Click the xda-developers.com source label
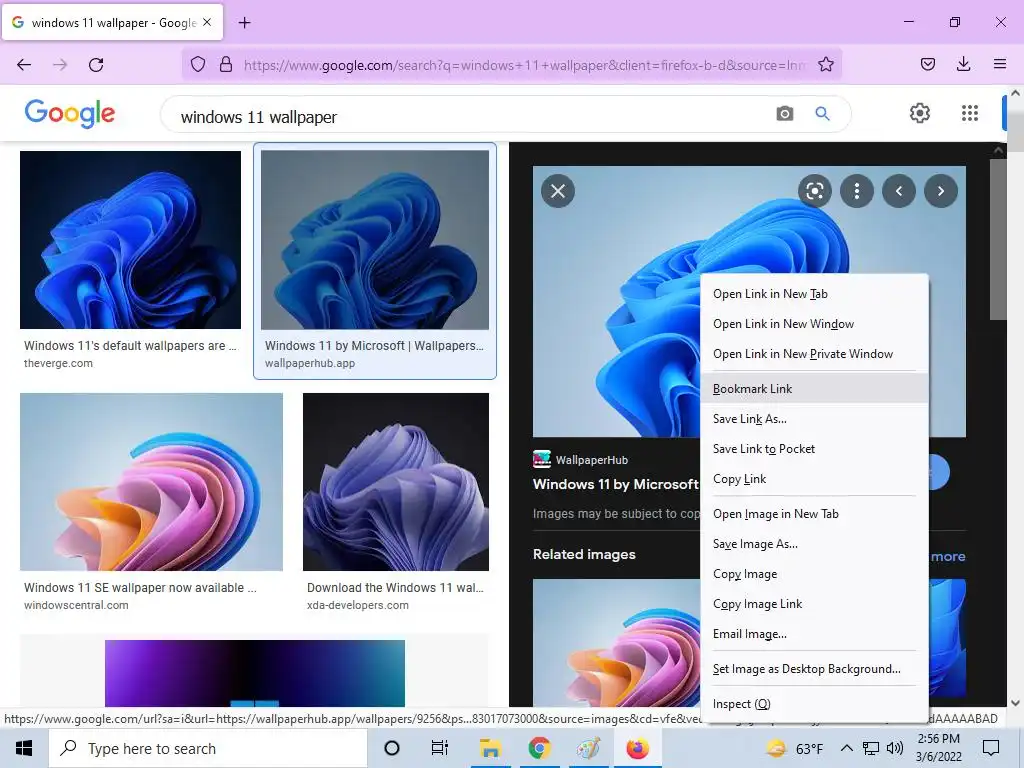Screen dimensions: 1024x768 pyautogui.click(x=358, y=605)
